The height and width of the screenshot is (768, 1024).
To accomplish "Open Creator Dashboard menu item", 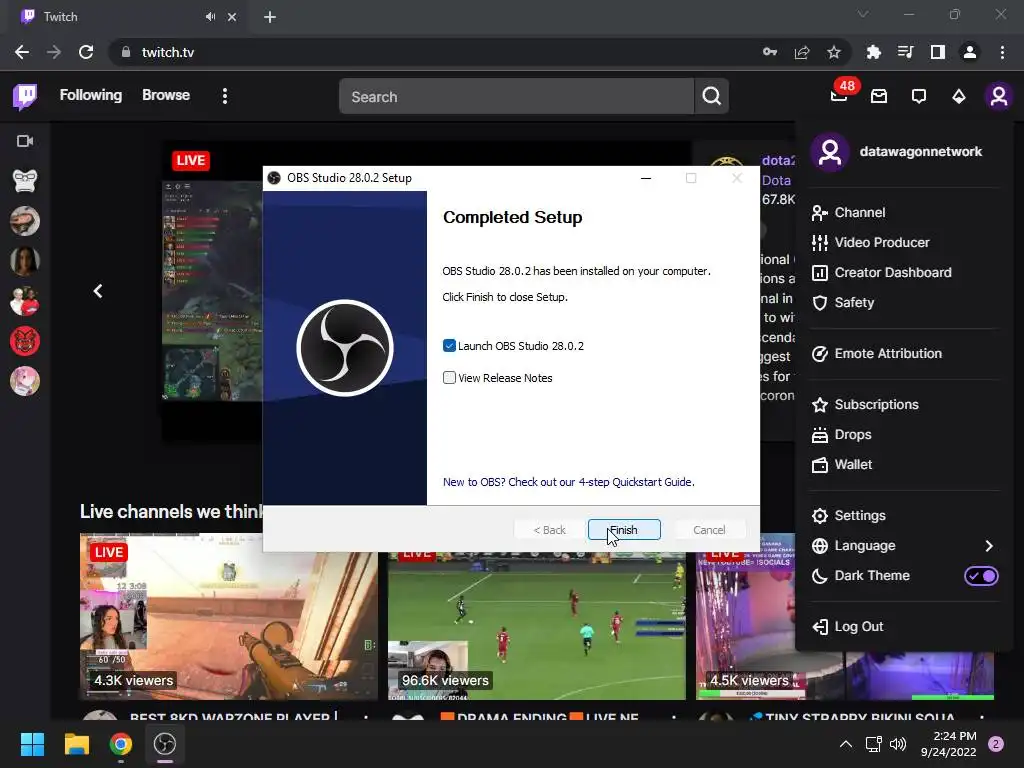I will (904, 272).
